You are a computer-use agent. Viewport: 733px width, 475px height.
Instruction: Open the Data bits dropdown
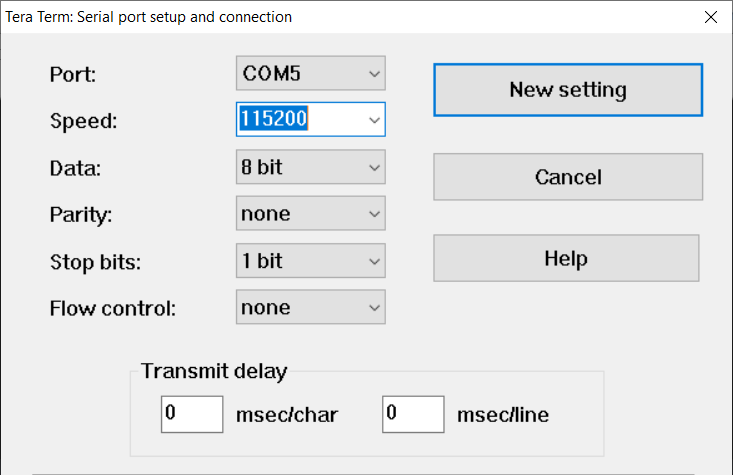point(310,167)
